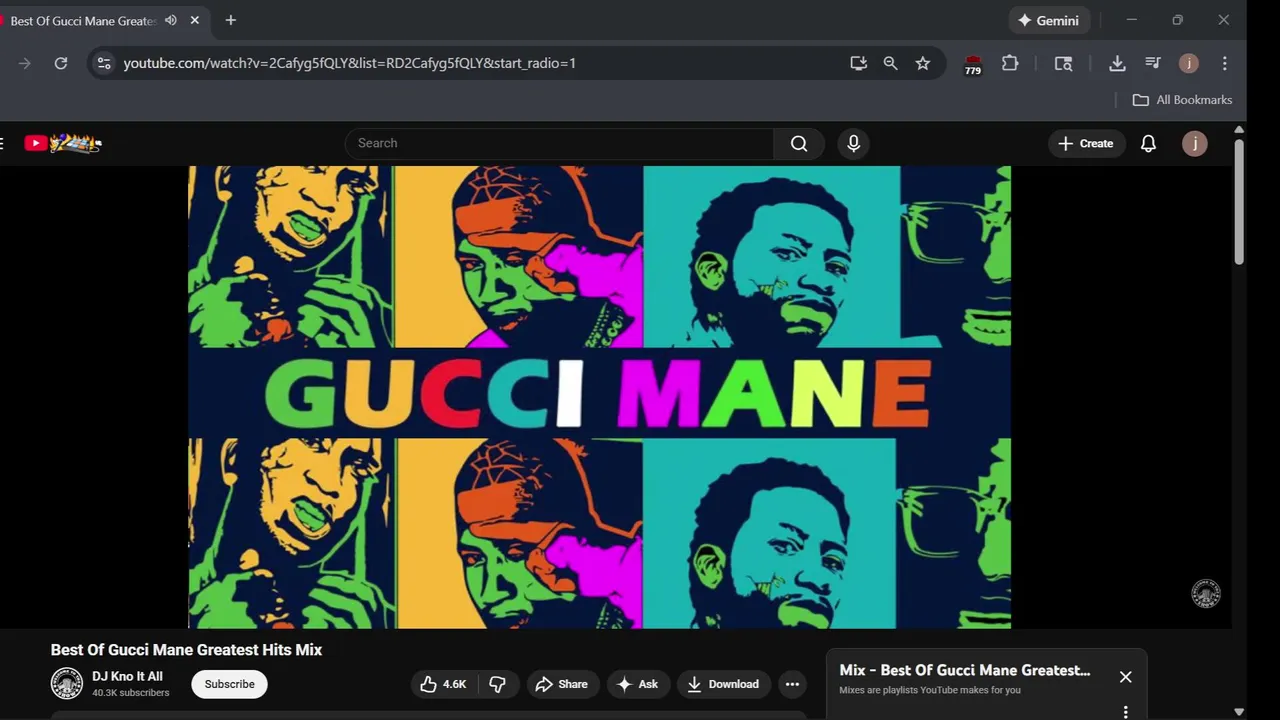Click page vertical scrollbar thumb
Viewport: 1280px width, 720px height.
tap(1239, 202)
